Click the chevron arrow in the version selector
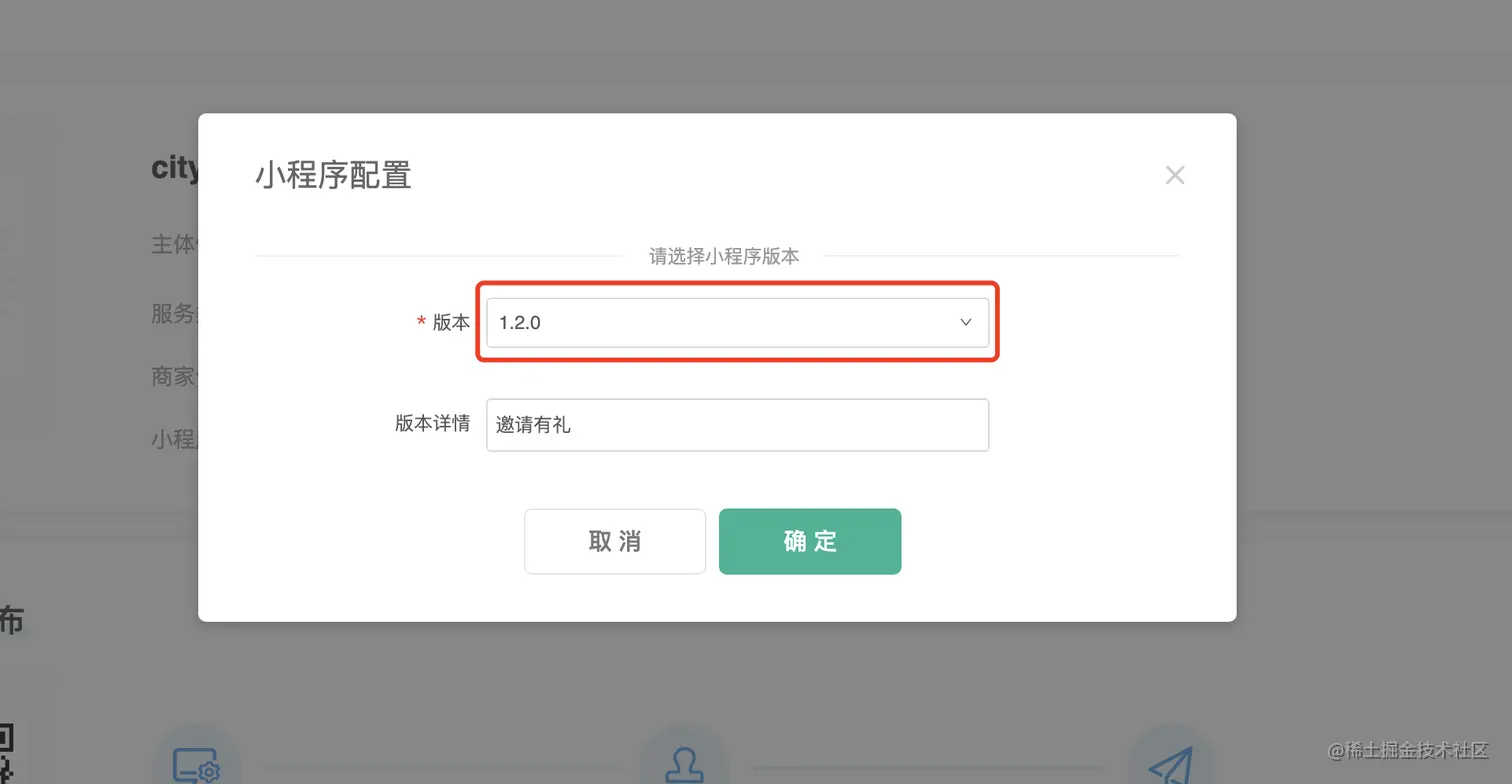 tap(966, 323)
